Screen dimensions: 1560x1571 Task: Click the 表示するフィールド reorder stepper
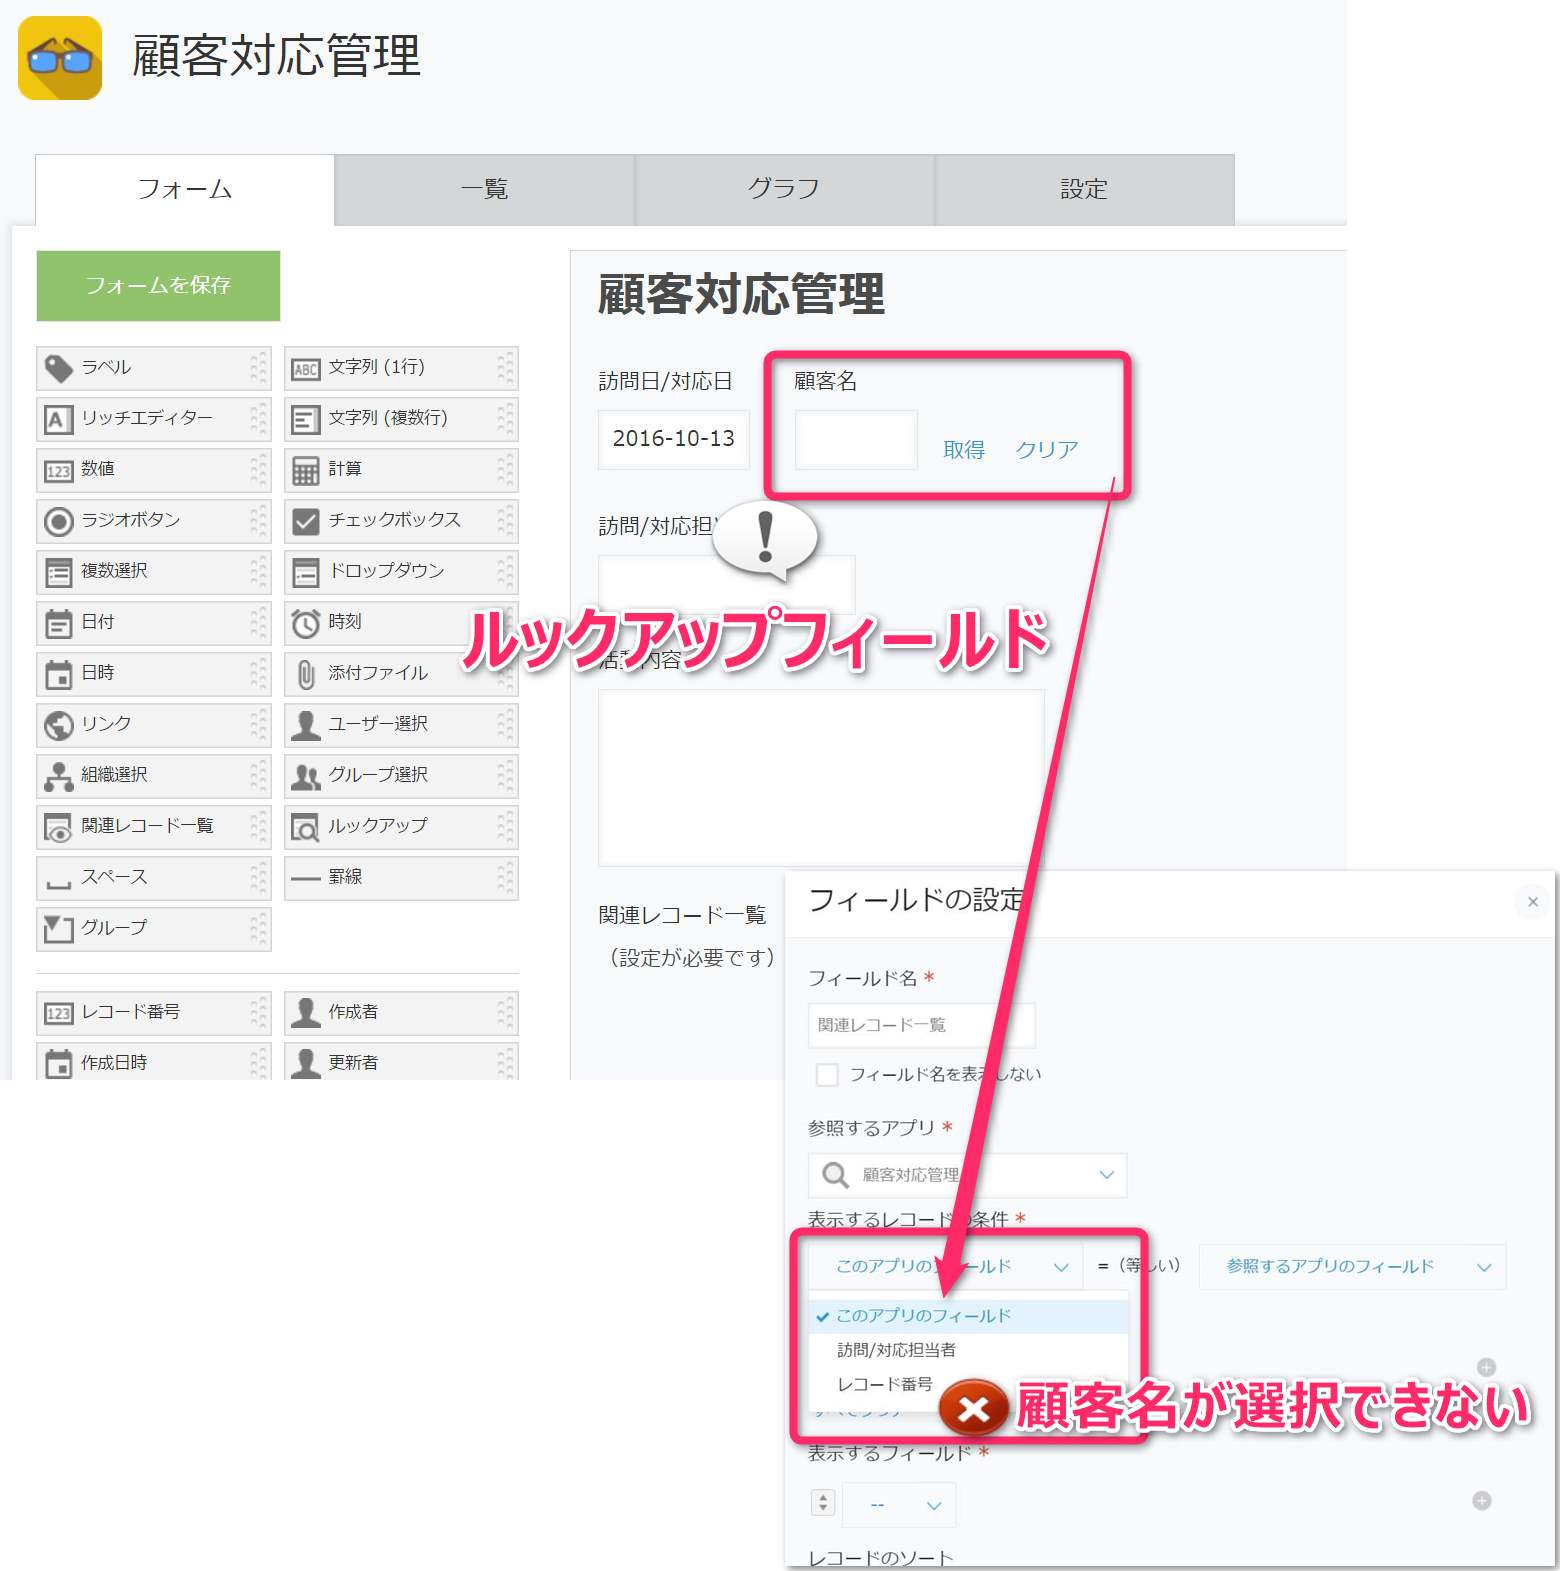823,1502
